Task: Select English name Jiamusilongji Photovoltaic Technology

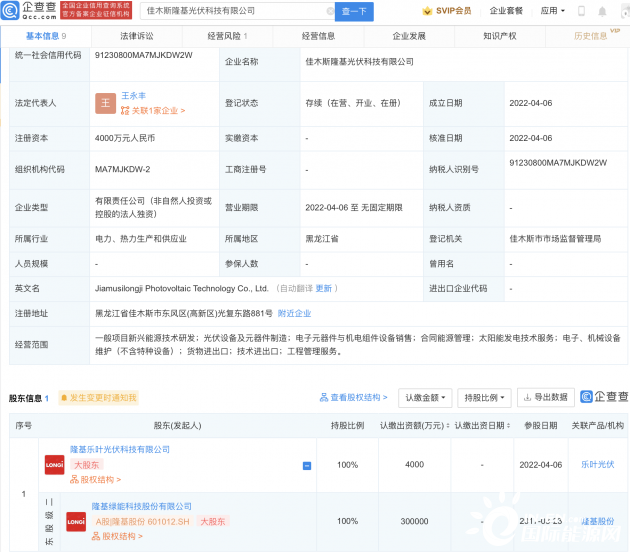Action: click(x=182, y=288)
